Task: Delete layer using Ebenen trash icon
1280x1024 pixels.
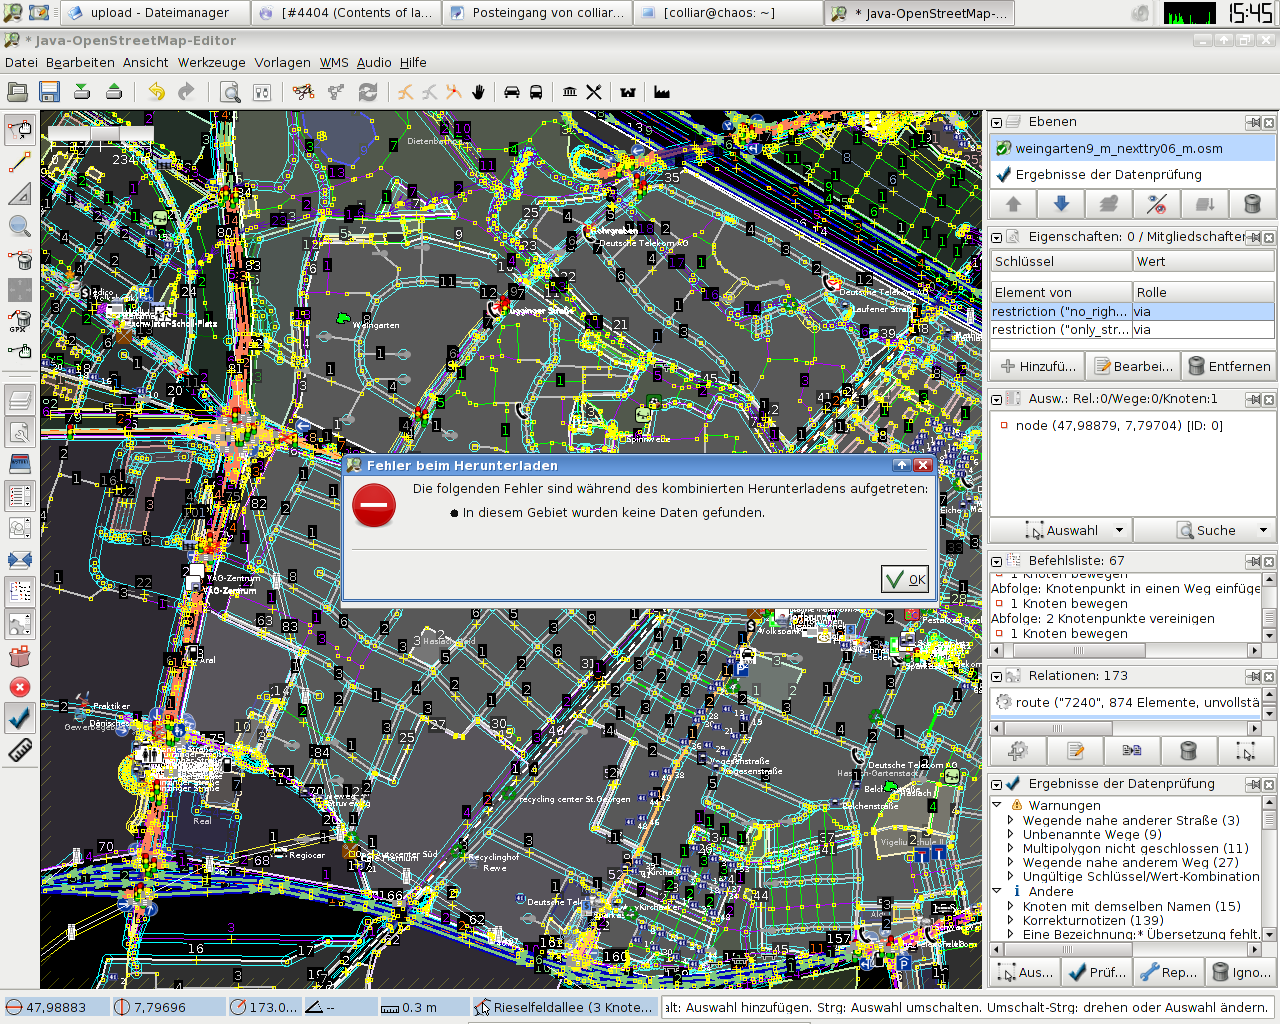Action: click(x=1252, y=204)
